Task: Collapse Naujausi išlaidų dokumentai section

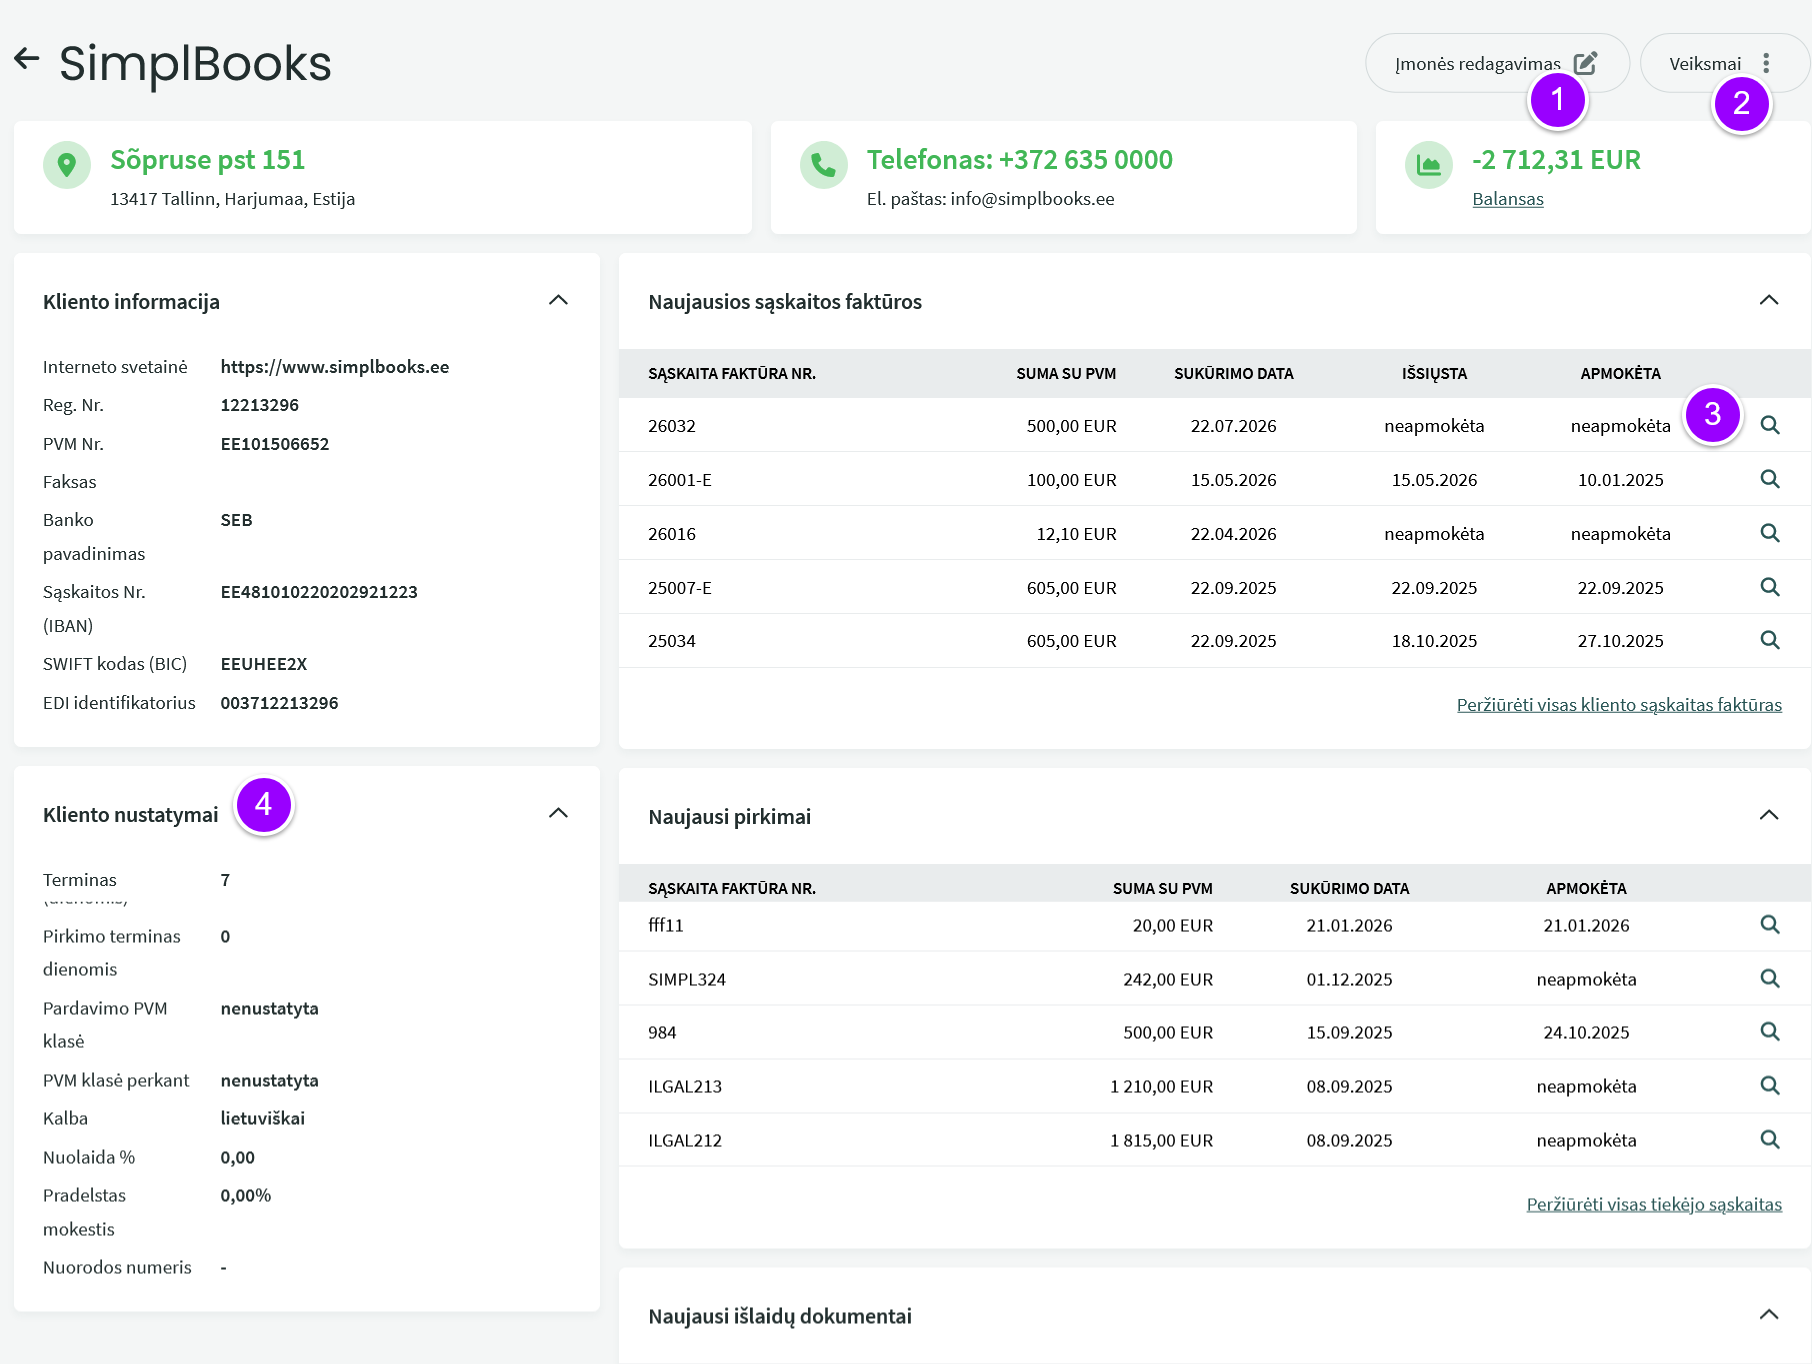Action: tap(1769, 1314)
